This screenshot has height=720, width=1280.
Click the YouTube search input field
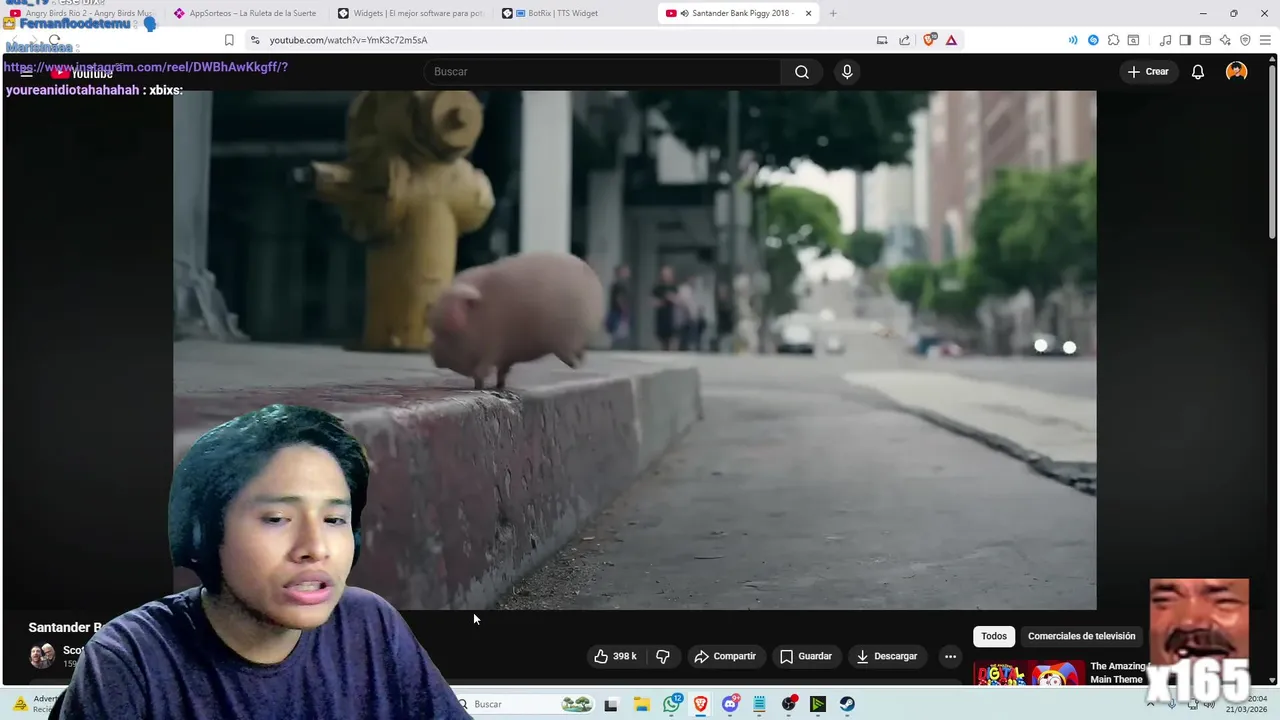click(x=603, y=72)
